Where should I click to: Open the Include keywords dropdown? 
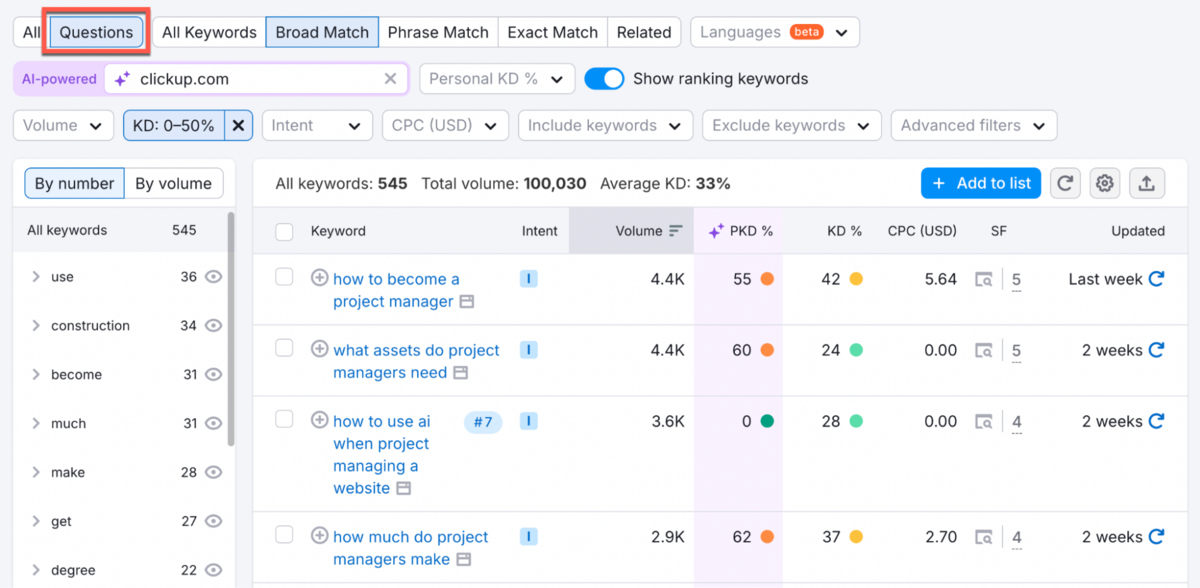605,125
